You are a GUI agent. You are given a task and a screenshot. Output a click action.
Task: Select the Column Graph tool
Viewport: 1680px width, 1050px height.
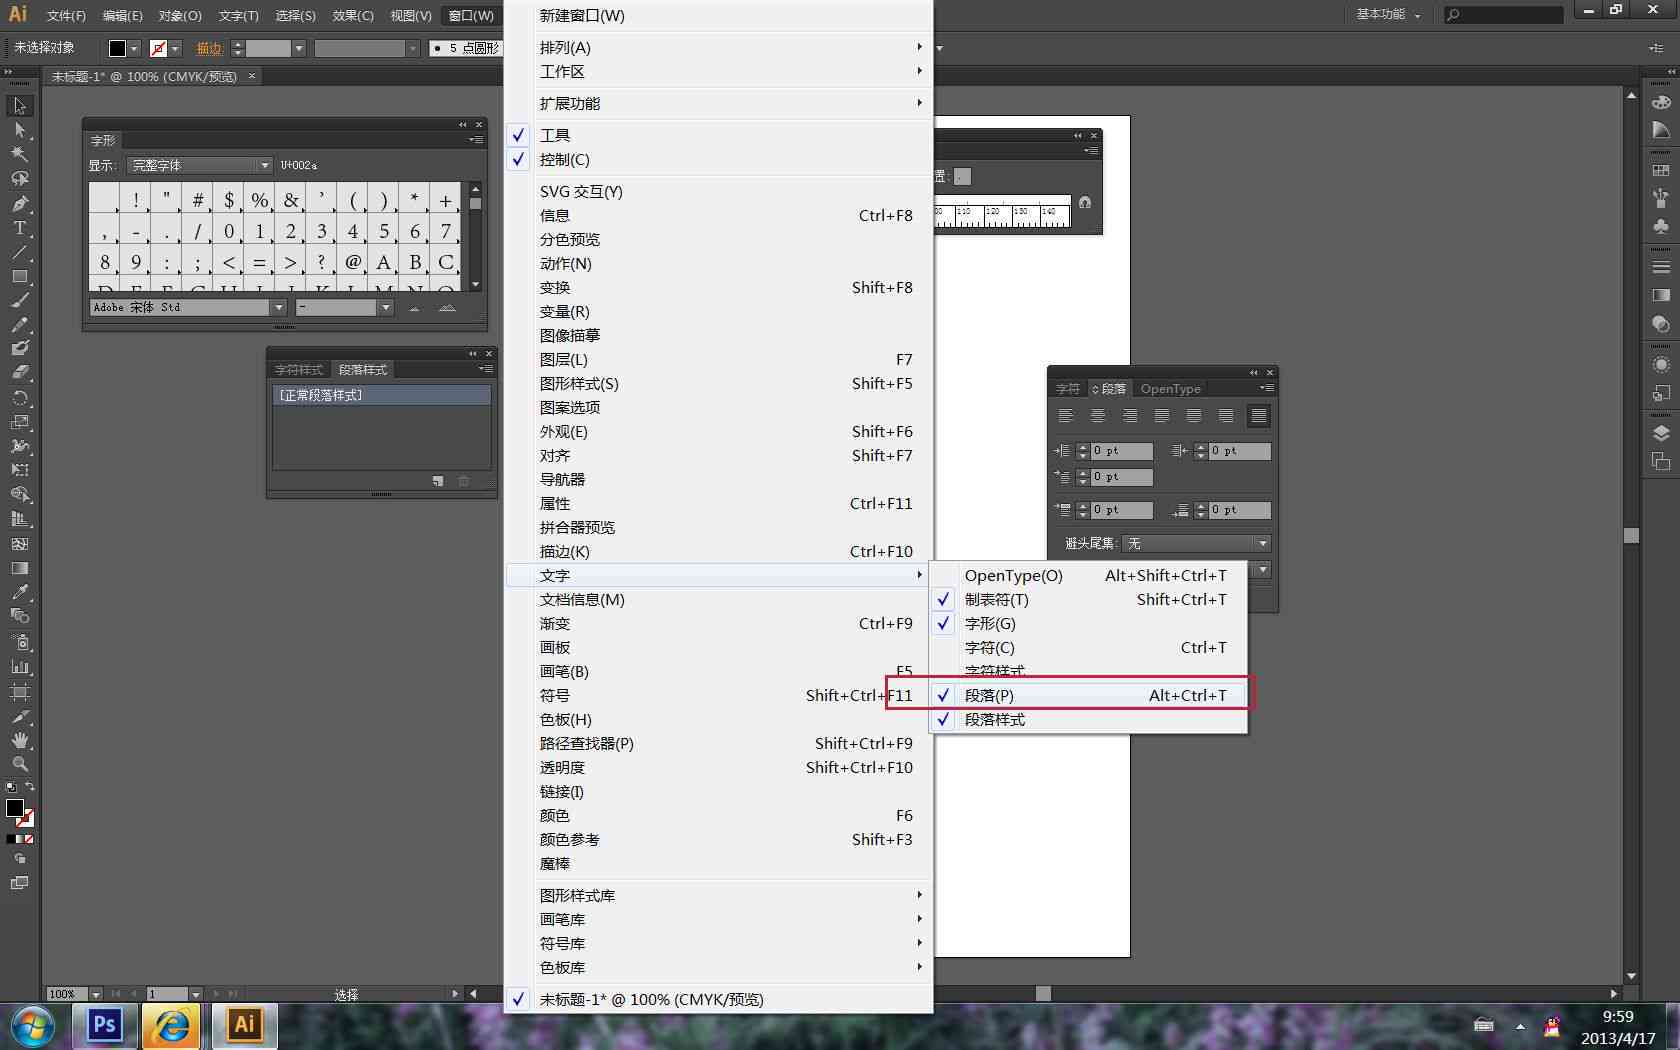click(x=19, y=666)
